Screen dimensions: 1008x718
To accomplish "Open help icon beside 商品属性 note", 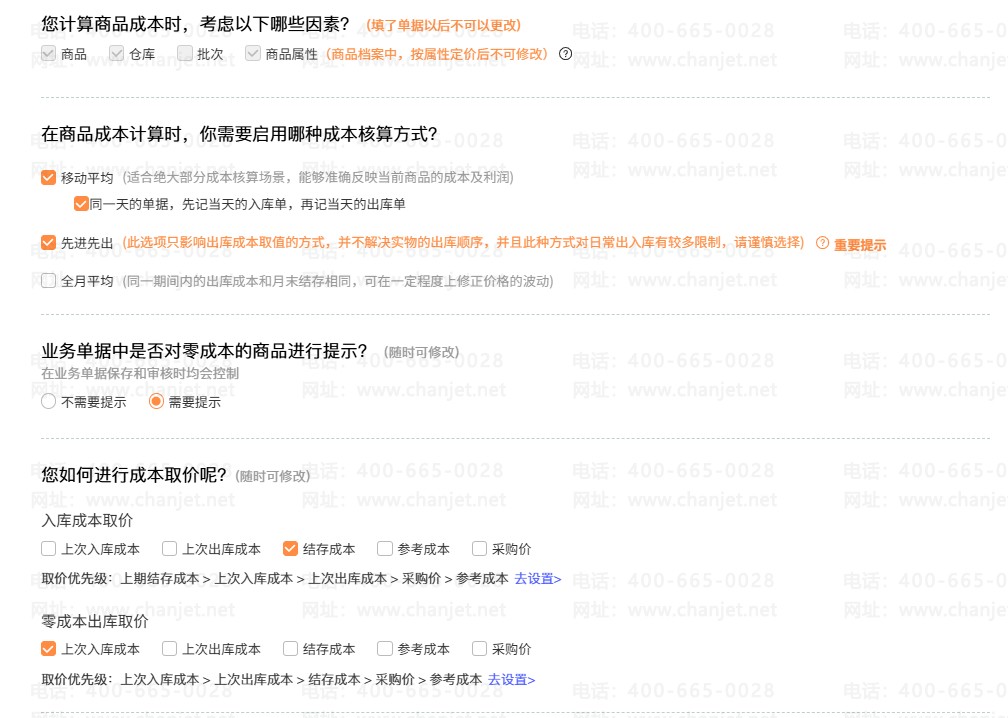I will click(x=565, y=54).
